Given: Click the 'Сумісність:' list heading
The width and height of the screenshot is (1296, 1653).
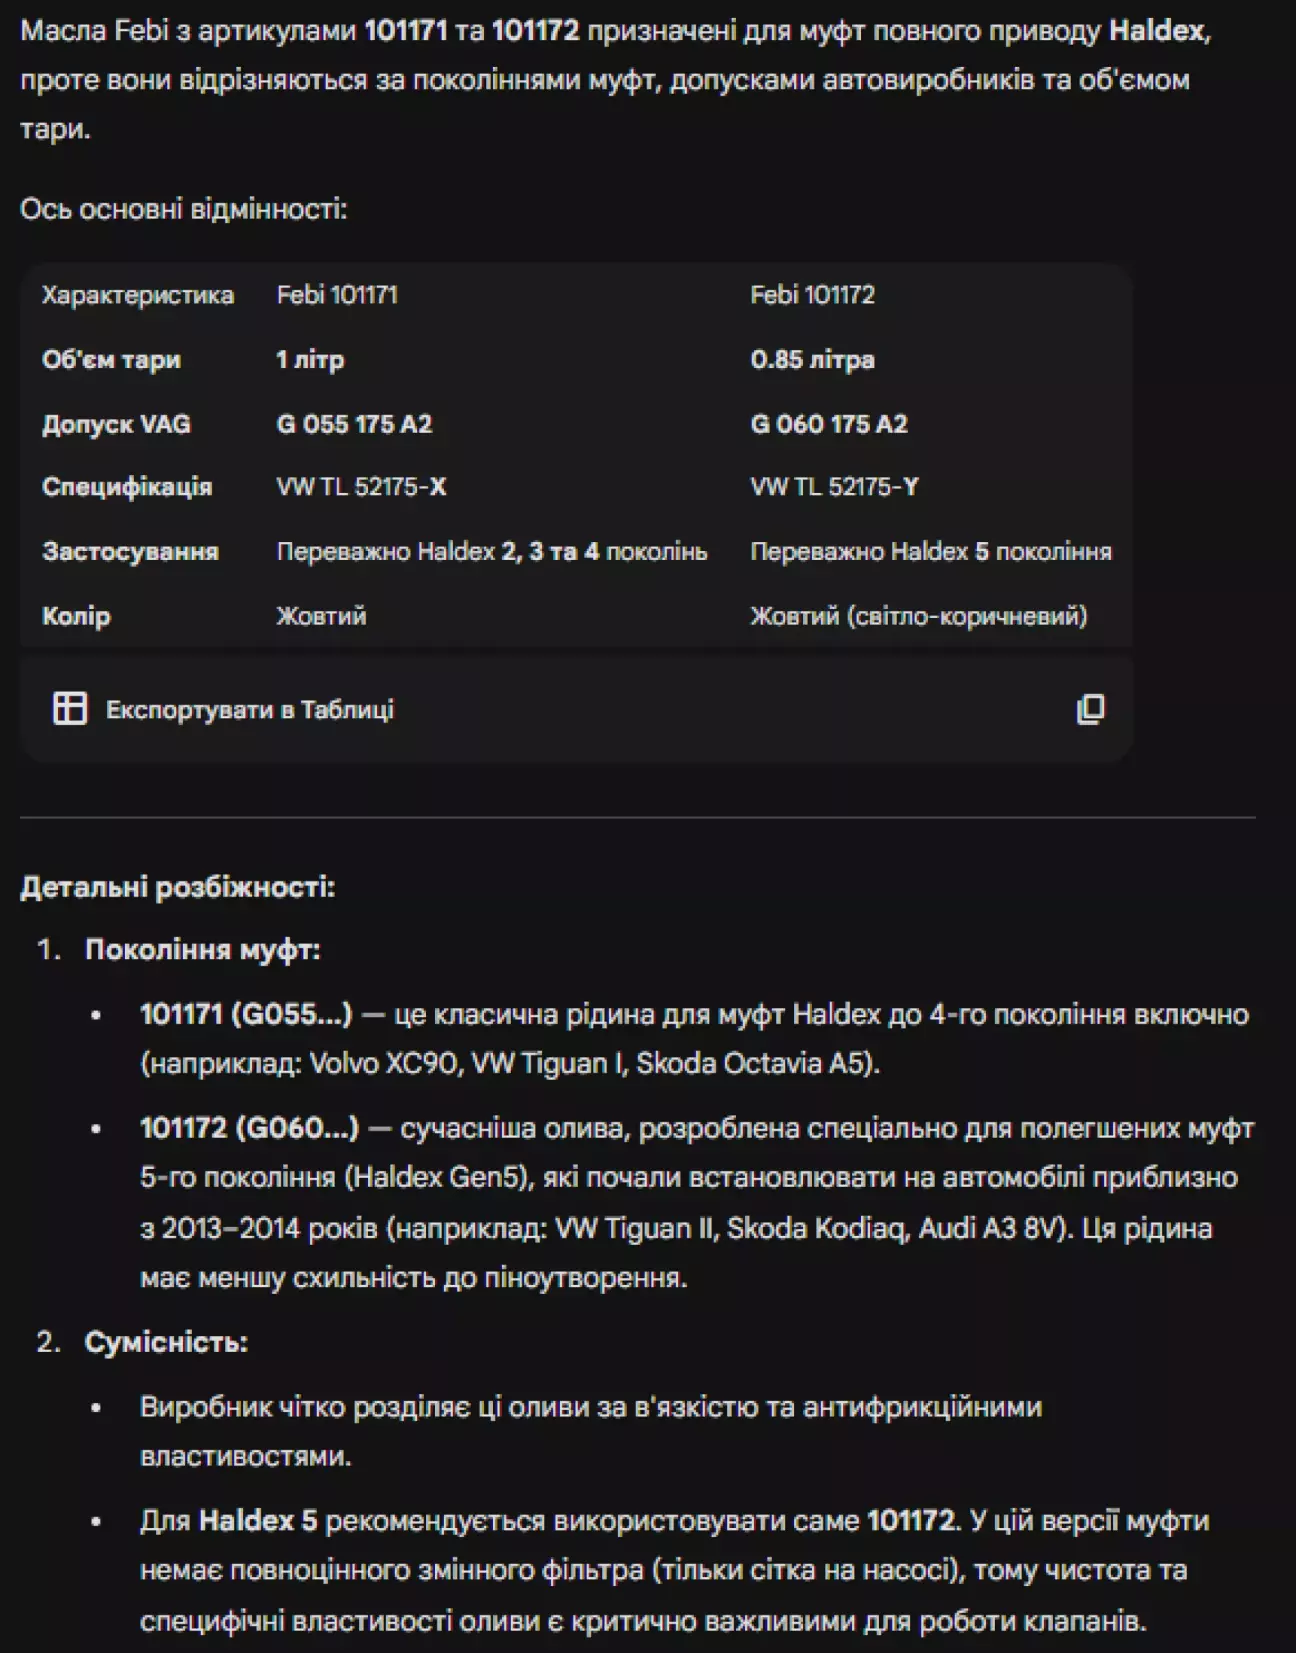Looking at the screenshot, I should point(166,1342).
